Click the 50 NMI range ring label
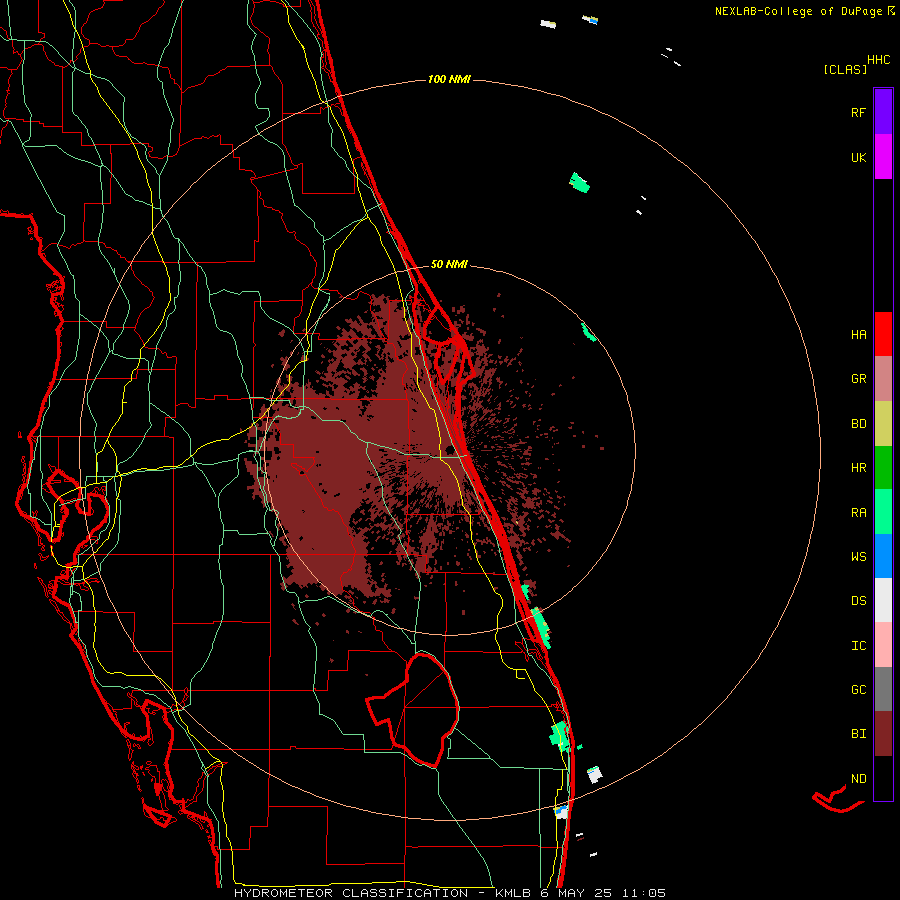900x900 pixels. pyautogui.click(x=449, y=264)
